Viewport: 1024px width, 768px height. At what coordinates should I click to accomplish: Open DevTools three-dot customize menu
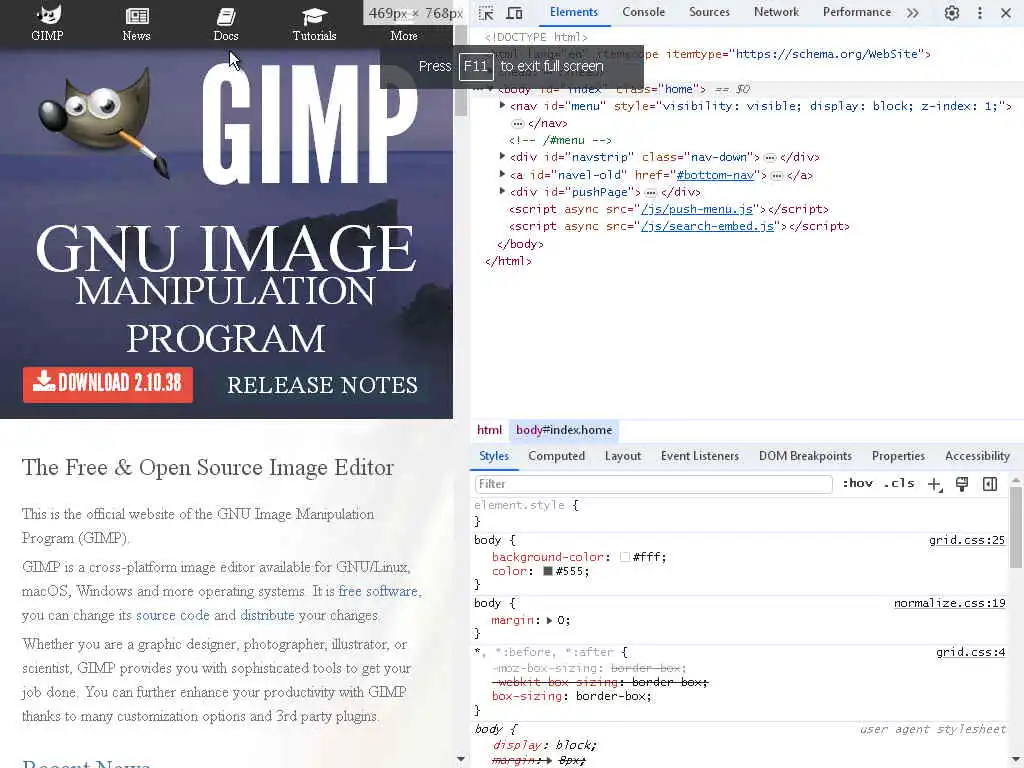tap(980, 12)
